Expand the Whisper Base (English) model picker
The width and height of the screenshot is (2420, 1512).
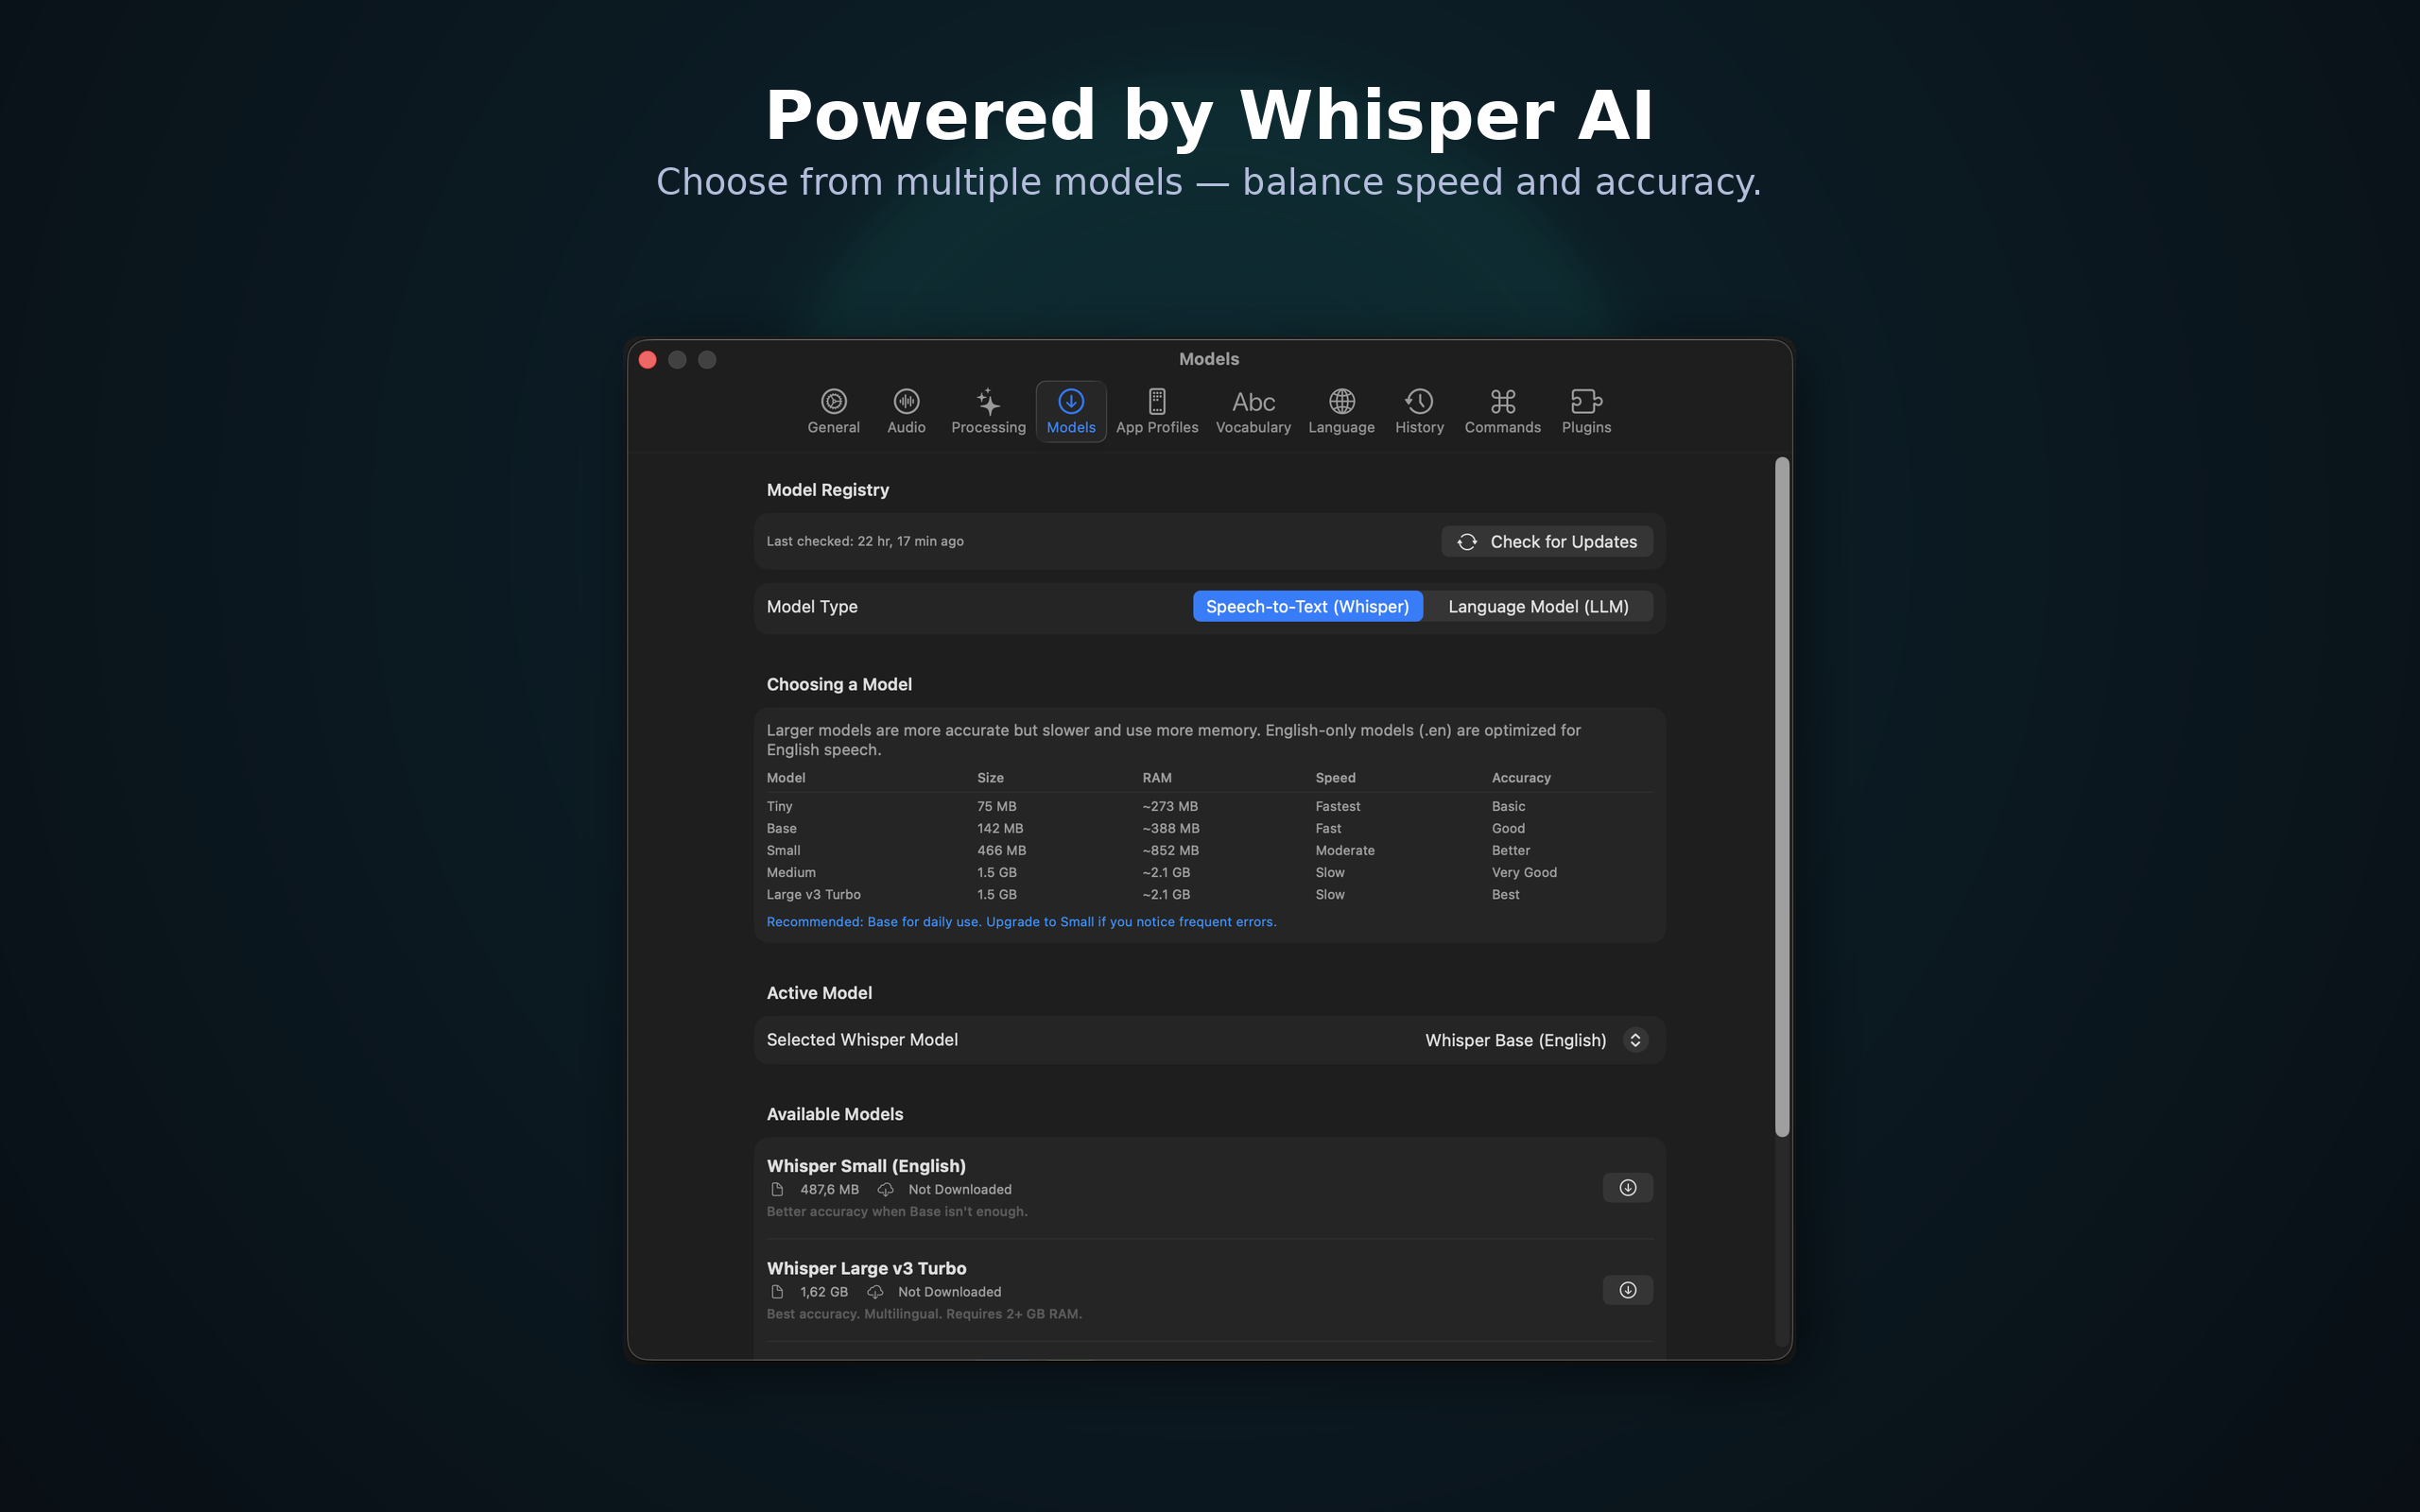1635,1040
